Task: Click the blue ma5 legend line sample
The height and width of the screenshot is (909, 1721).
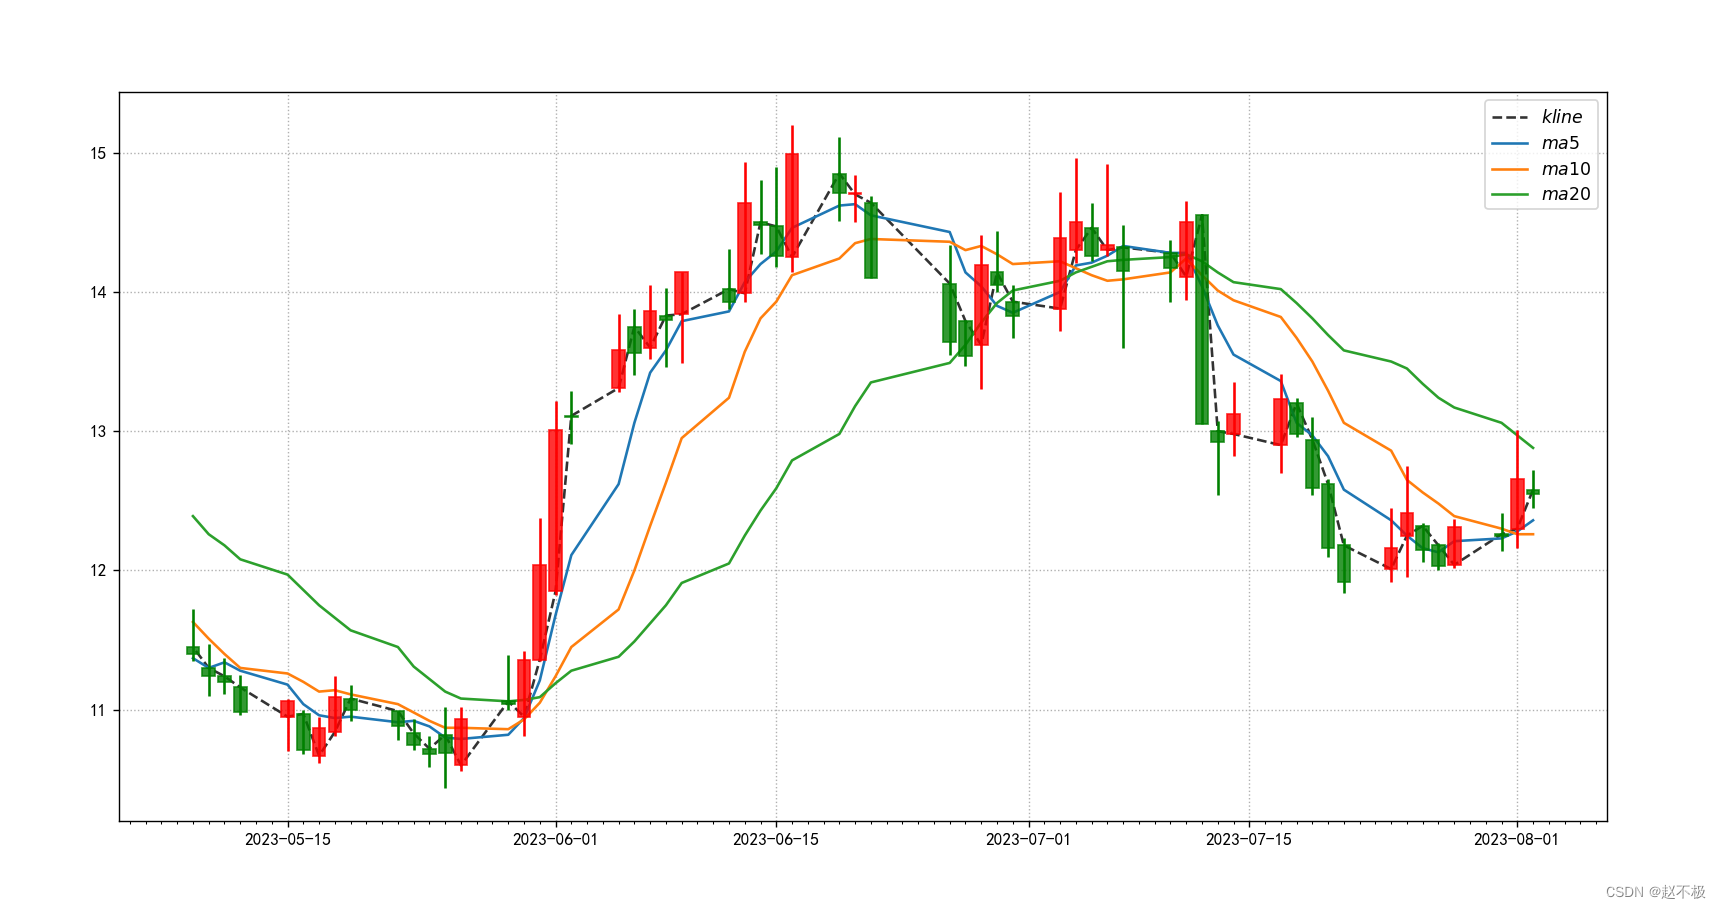Action: (1511, 144)
